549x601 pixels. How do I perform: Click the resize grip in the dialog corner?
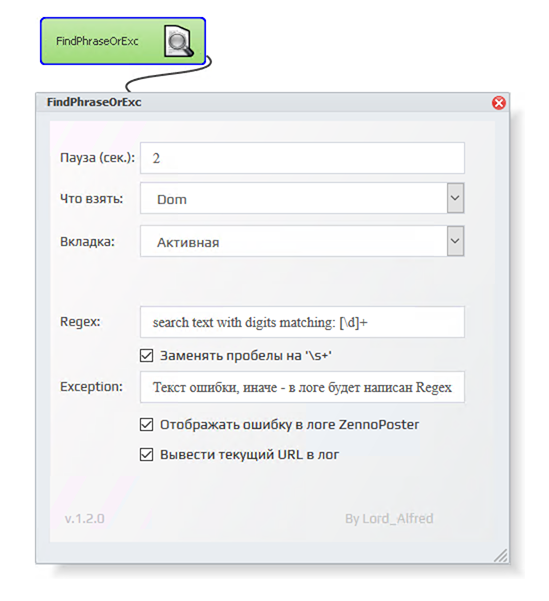click(x=501, y=555)
